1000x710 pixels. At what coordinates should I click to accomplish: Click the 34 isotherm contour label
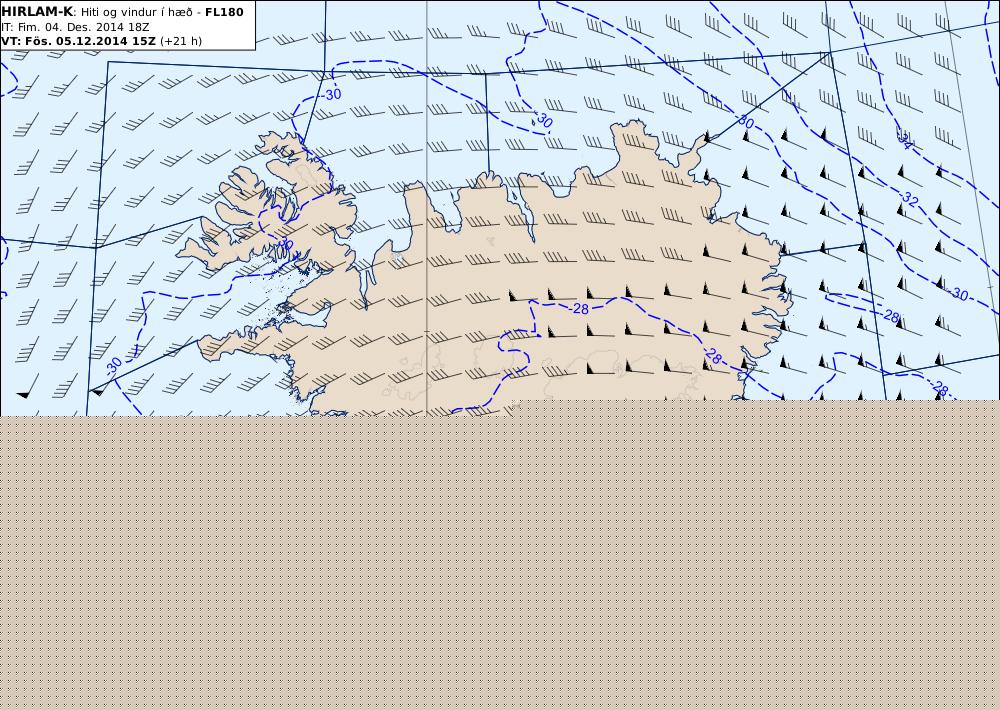(904, 141)
